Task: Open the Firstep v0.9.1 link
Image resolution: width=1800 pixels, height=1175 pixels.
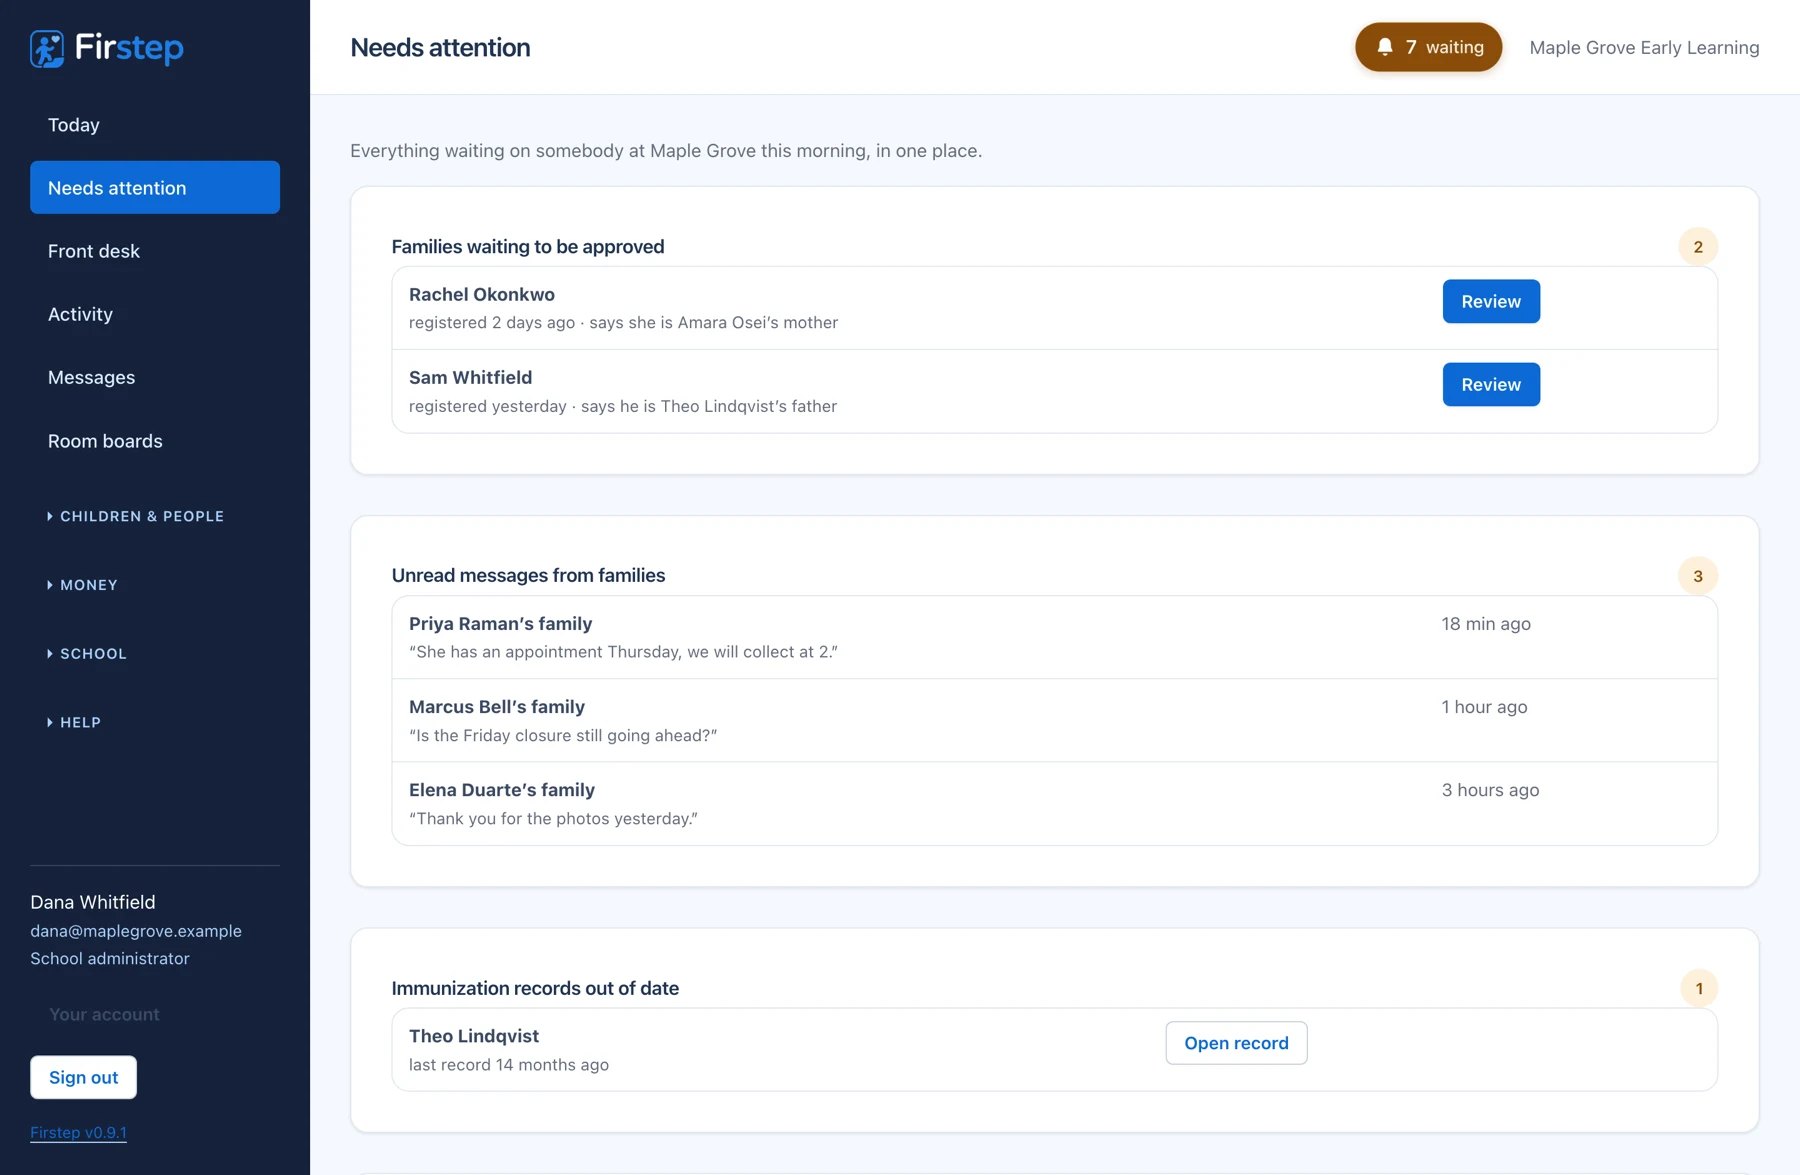Action: click(78, 1132)
